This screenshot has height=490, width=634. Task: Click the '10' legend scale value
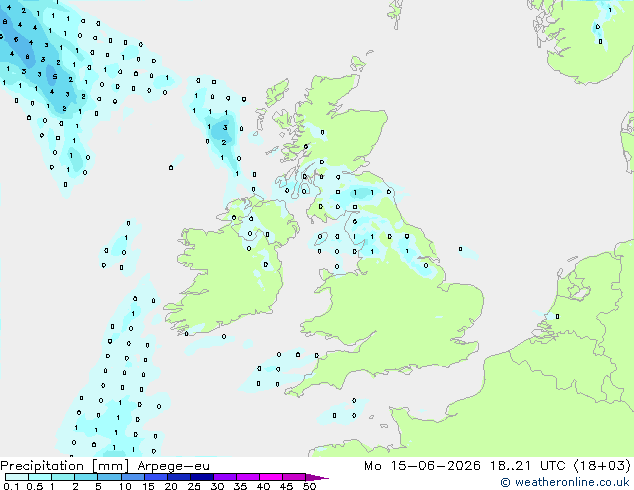coord(125,486)
